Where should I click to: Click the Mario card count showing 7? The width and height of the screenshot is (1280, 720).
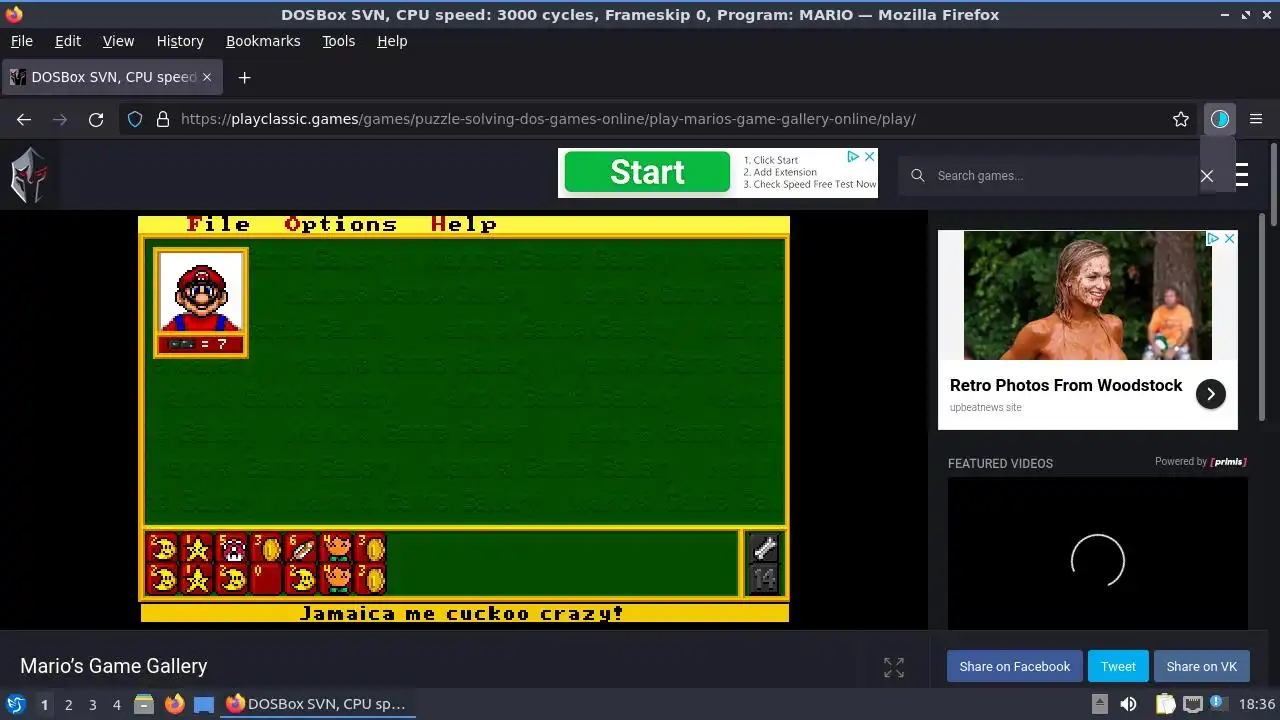click(x=201, y=344)
